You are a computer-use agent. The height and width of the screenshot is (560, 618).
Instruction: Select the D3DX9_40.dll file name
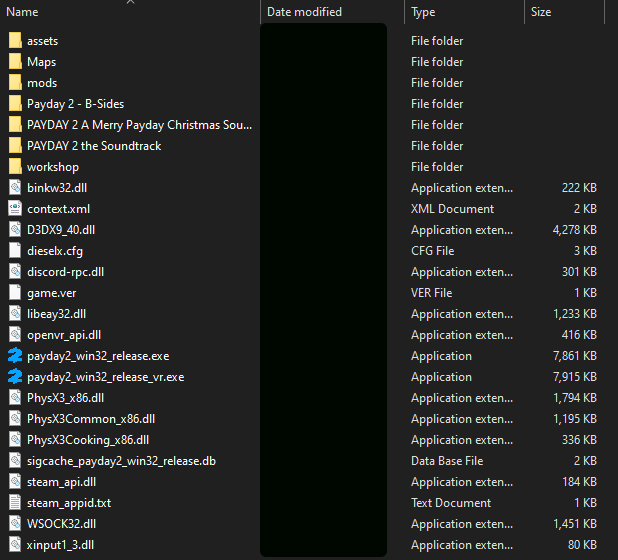61,230
